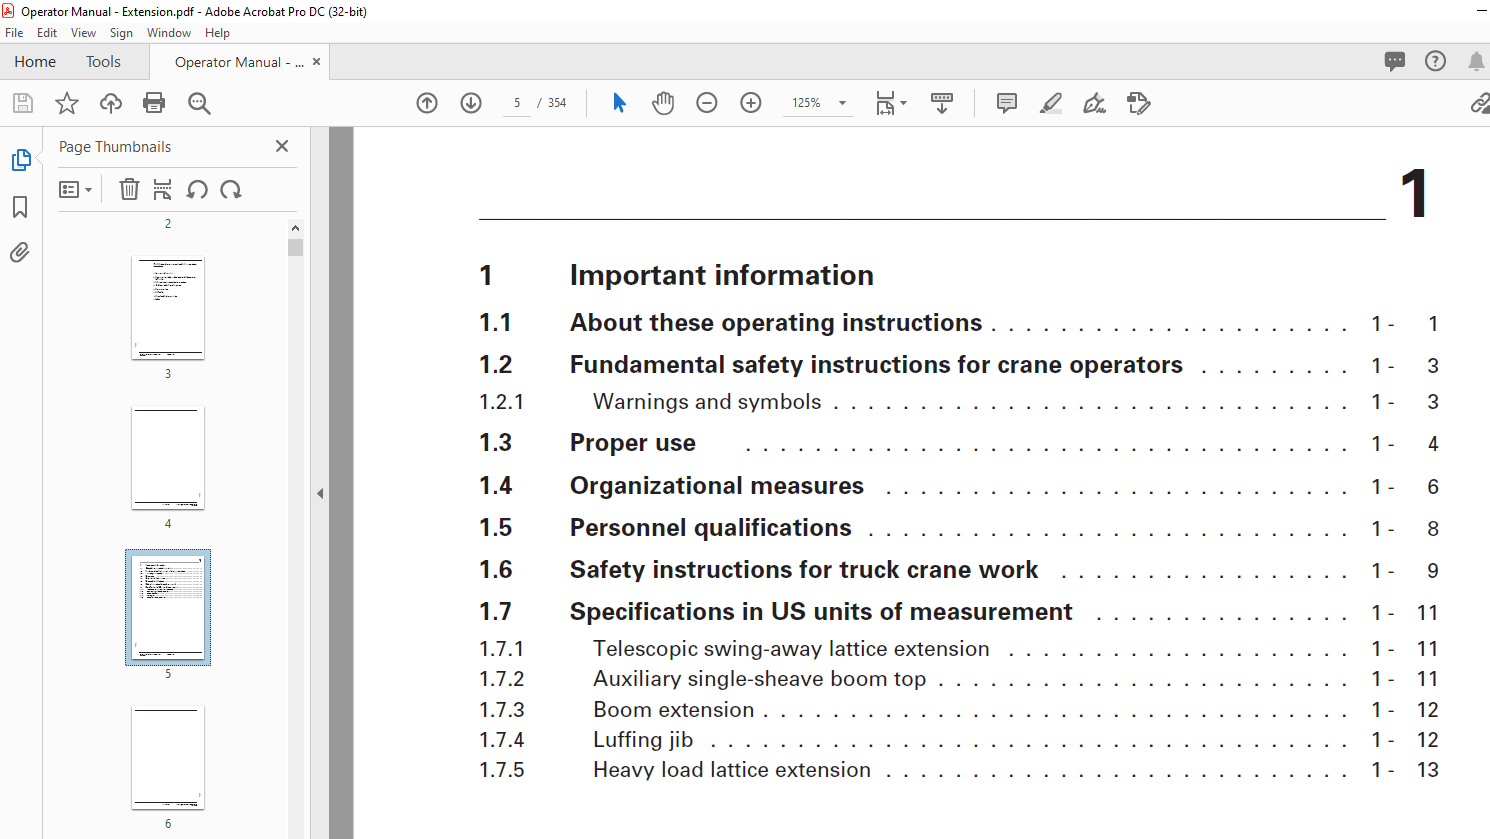Viewport: 1490px width, 839px height.
Task: Go to the next page arrow
Action: [471, 103]
